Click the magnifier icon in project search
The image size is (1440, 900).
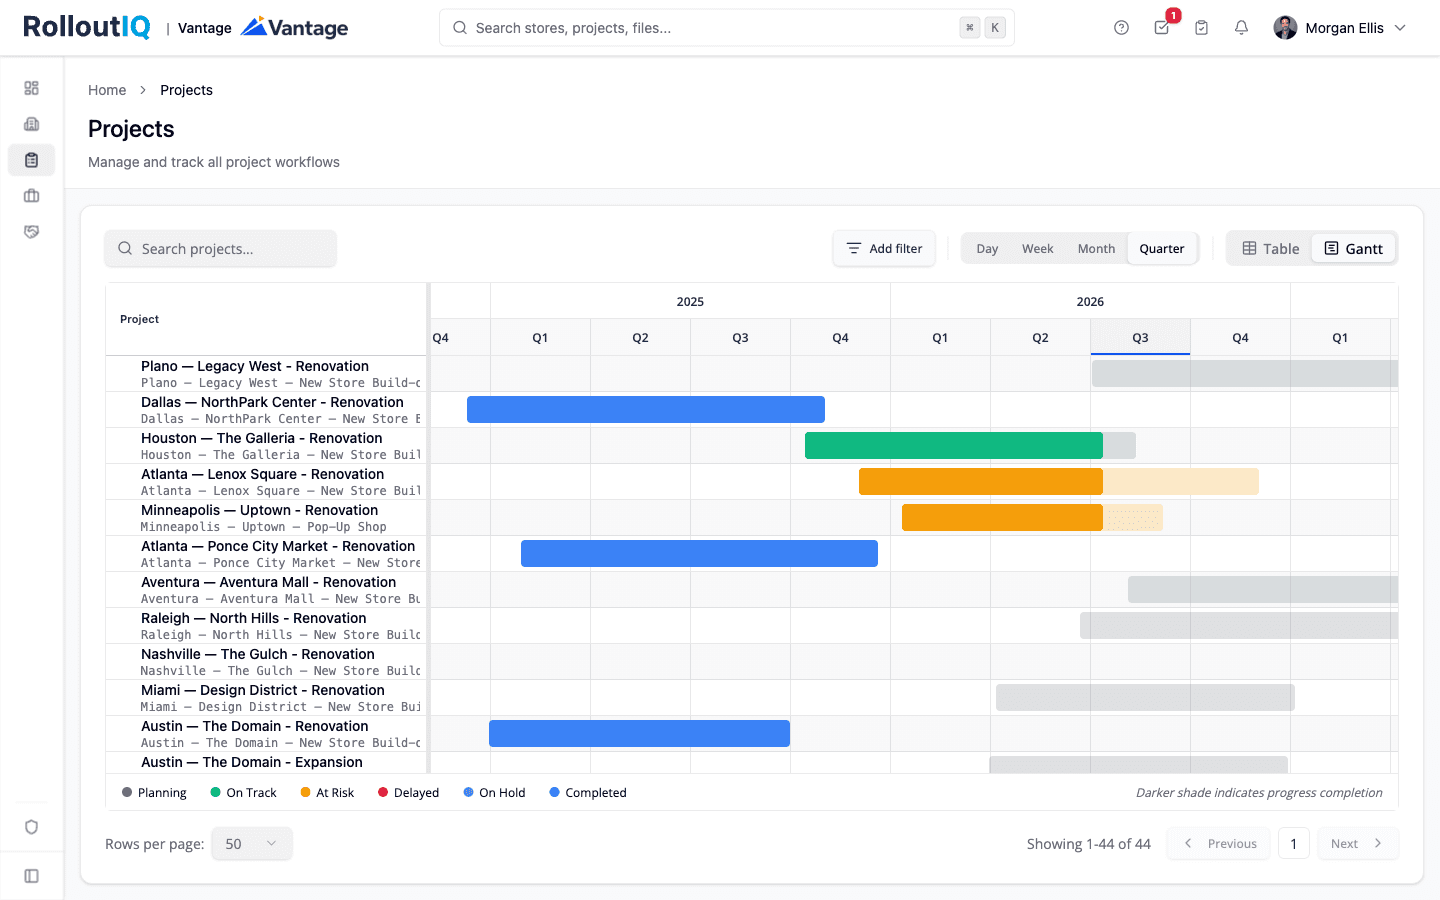pyautogui.click(x=125, y=248)
